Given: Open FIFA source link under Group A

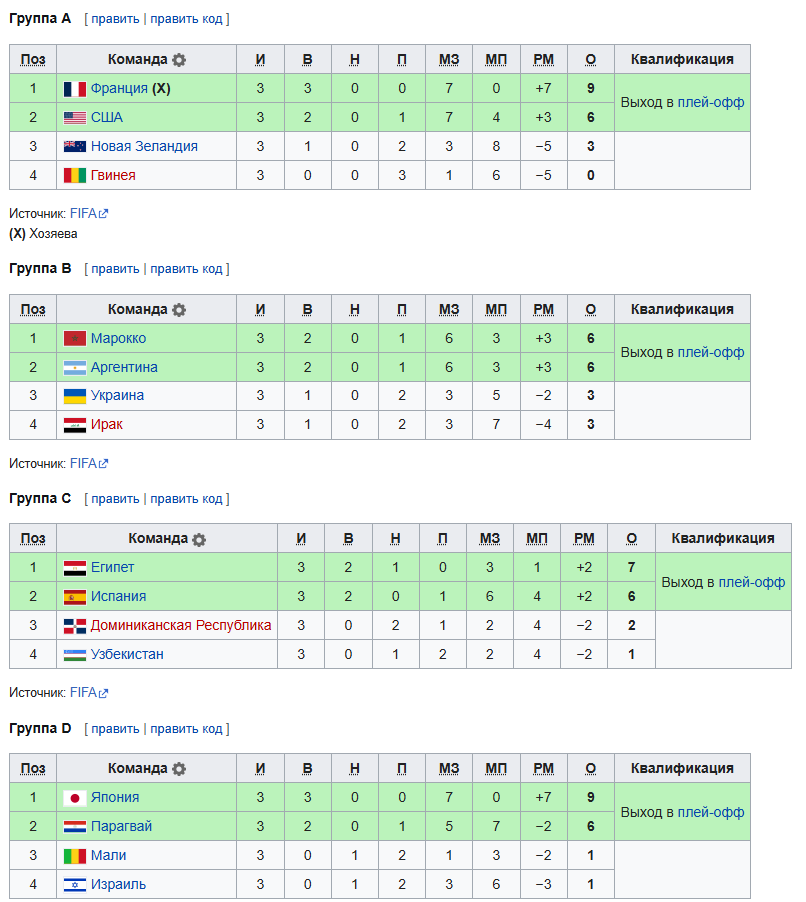Looking at the screenshot, I should [x=89, y=213].
